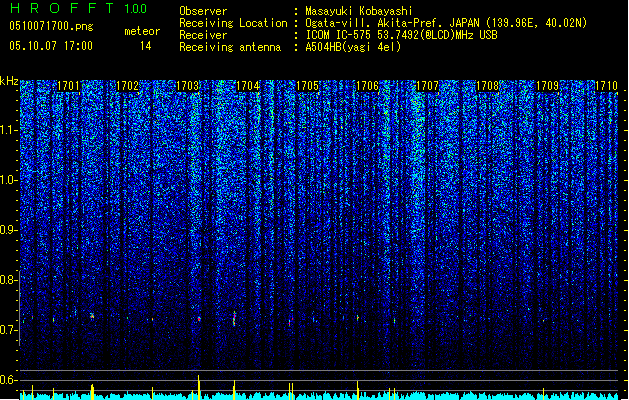629x400 pixels.
Task: Click the 1702 time marker
Action: coord(128,86)
